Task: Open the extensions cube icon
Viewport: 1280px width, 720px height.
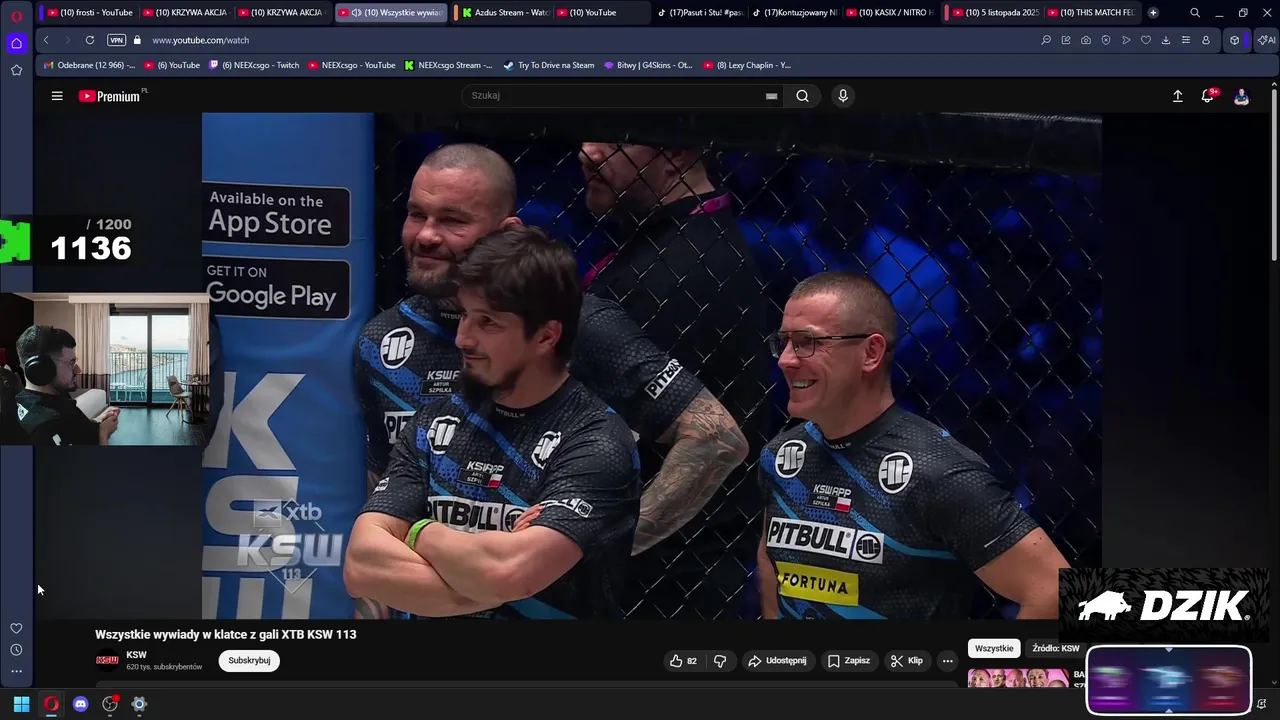Action: [1235, 40]
